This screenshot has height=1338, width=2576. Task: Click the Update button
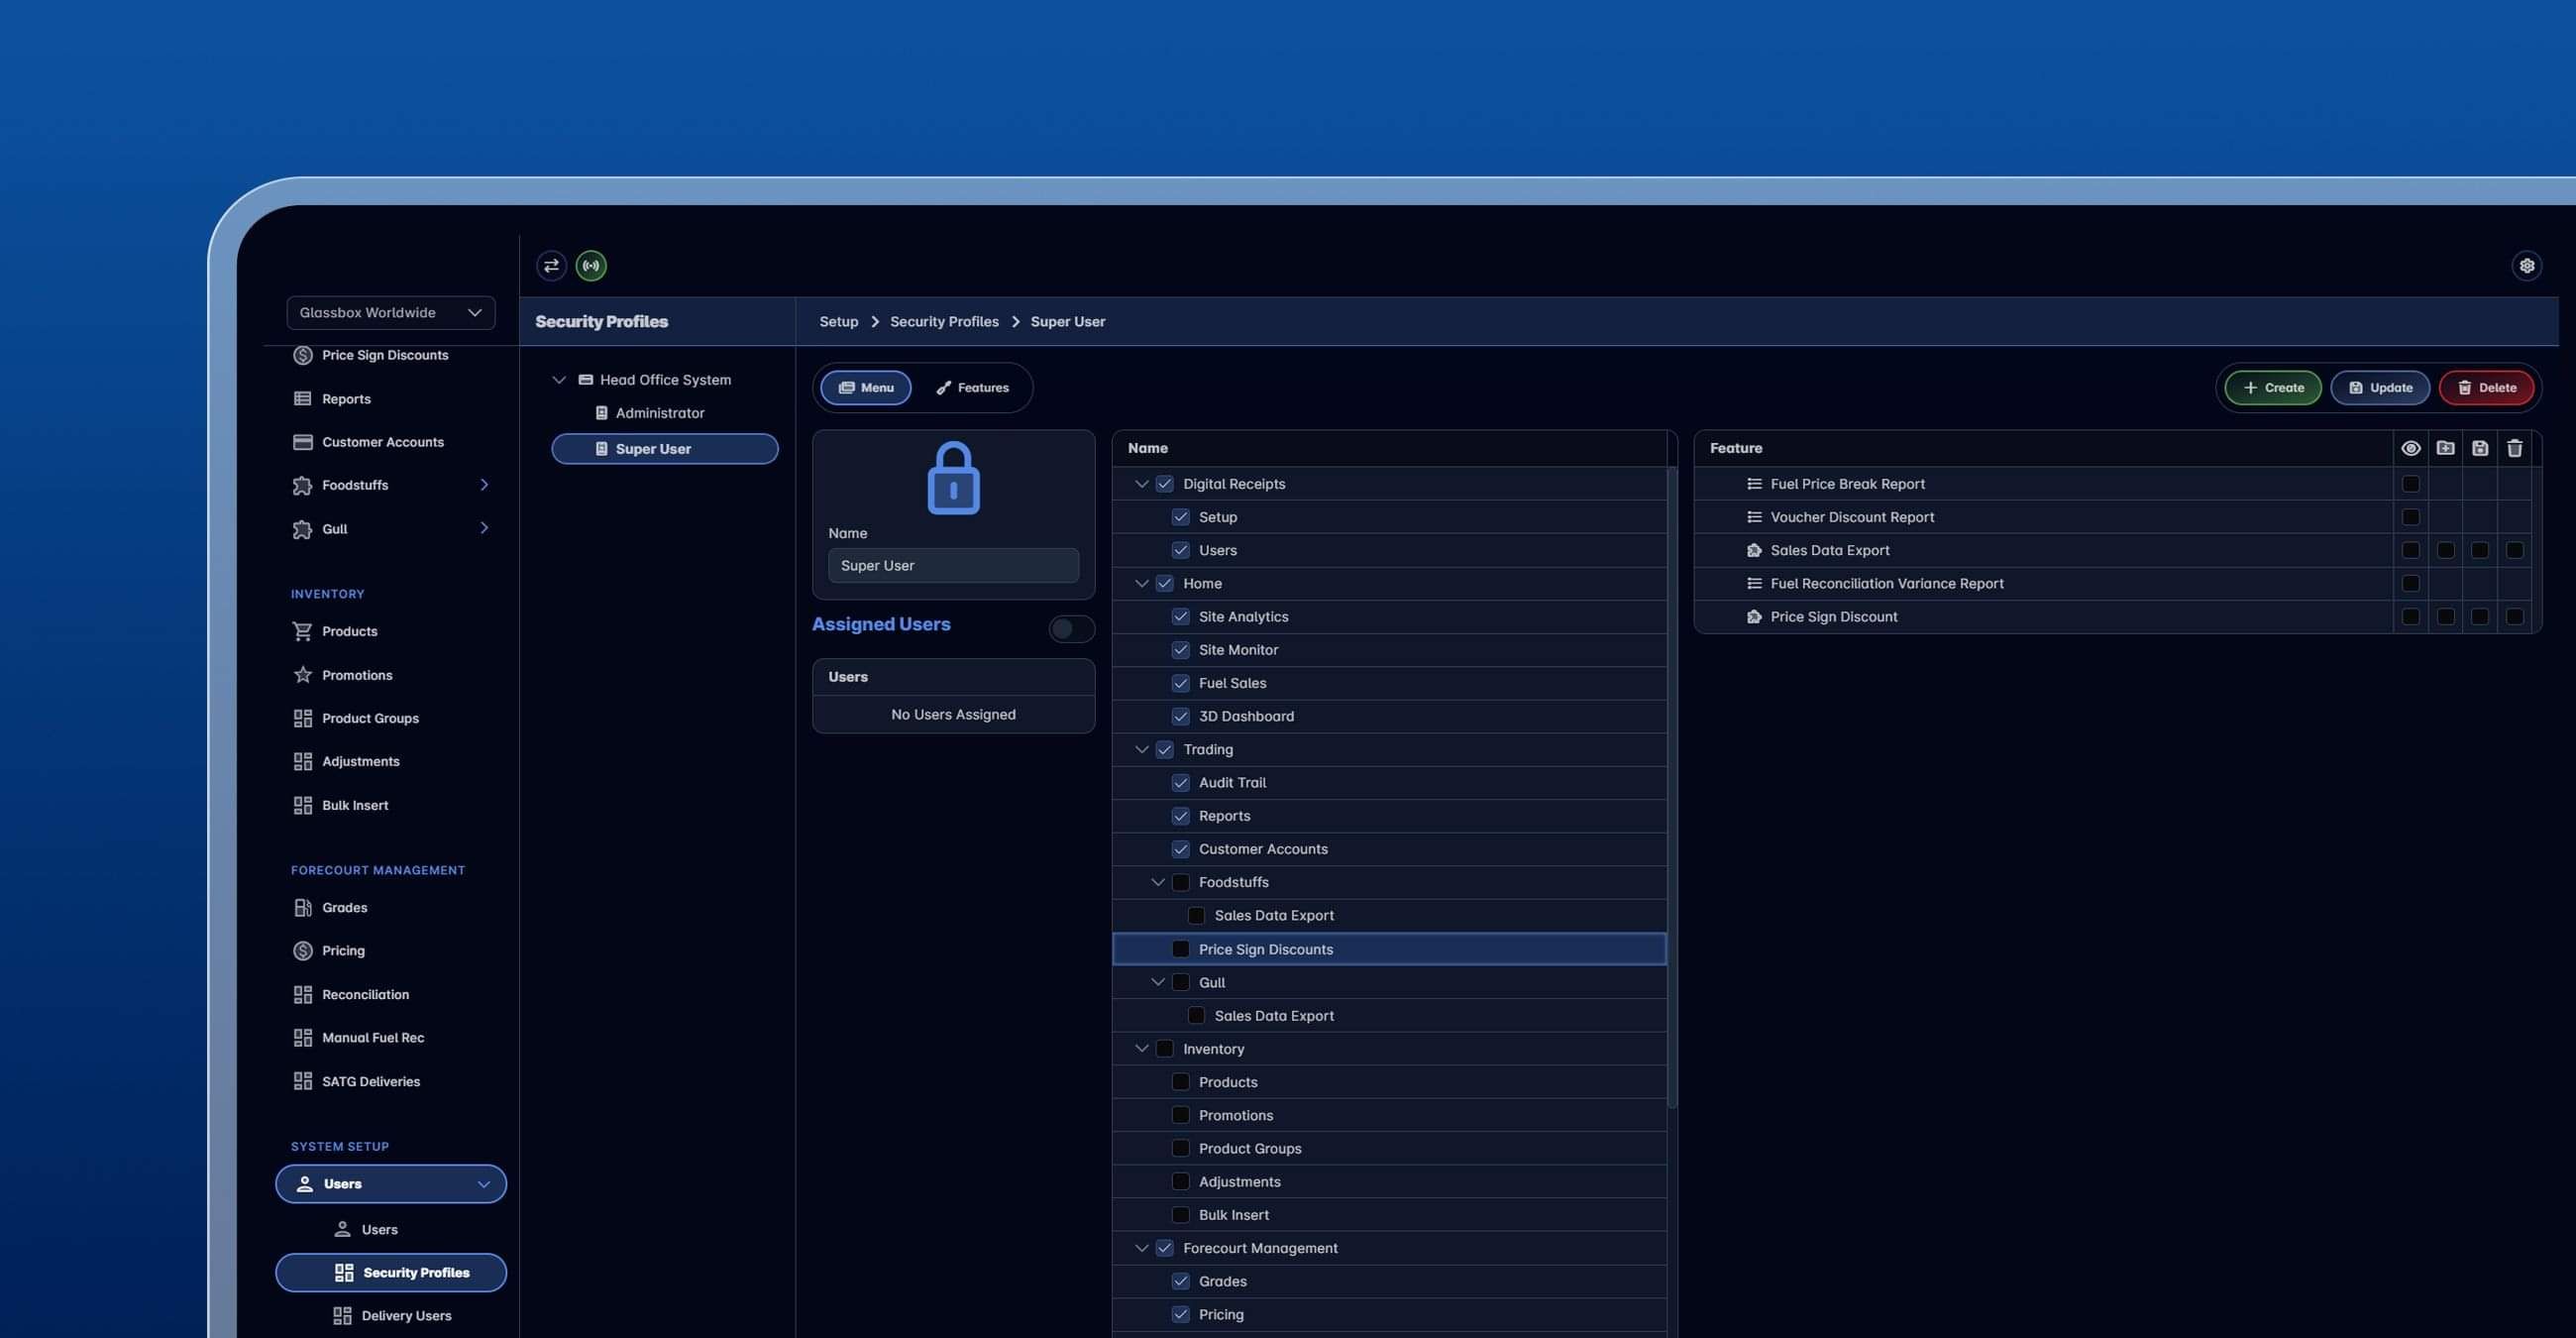(2380, 388)
